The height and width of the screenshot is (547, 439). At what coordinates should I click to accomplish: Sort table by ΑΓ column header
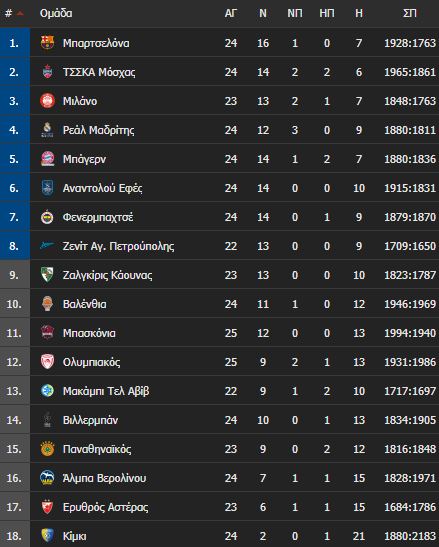click(x=231, y=13)
